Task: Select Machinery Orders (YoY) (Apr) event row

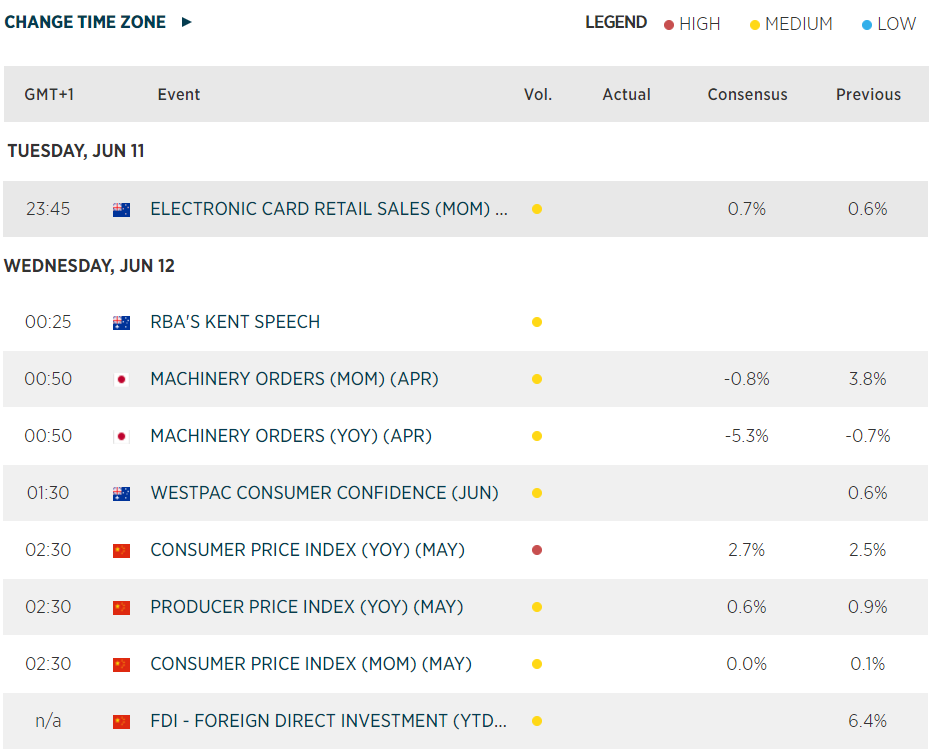Action: pyautogui.click(x=291, y=436)
